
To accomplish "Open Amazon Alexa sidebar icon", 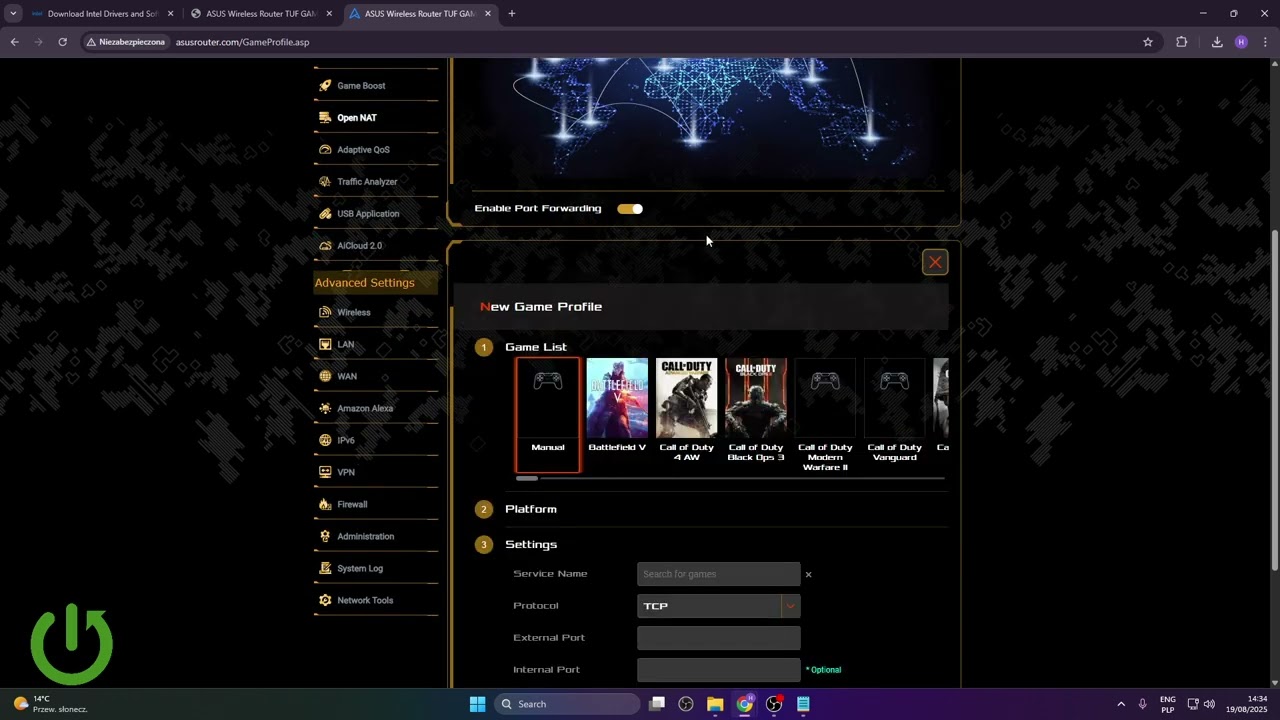I will pos(325,408).
